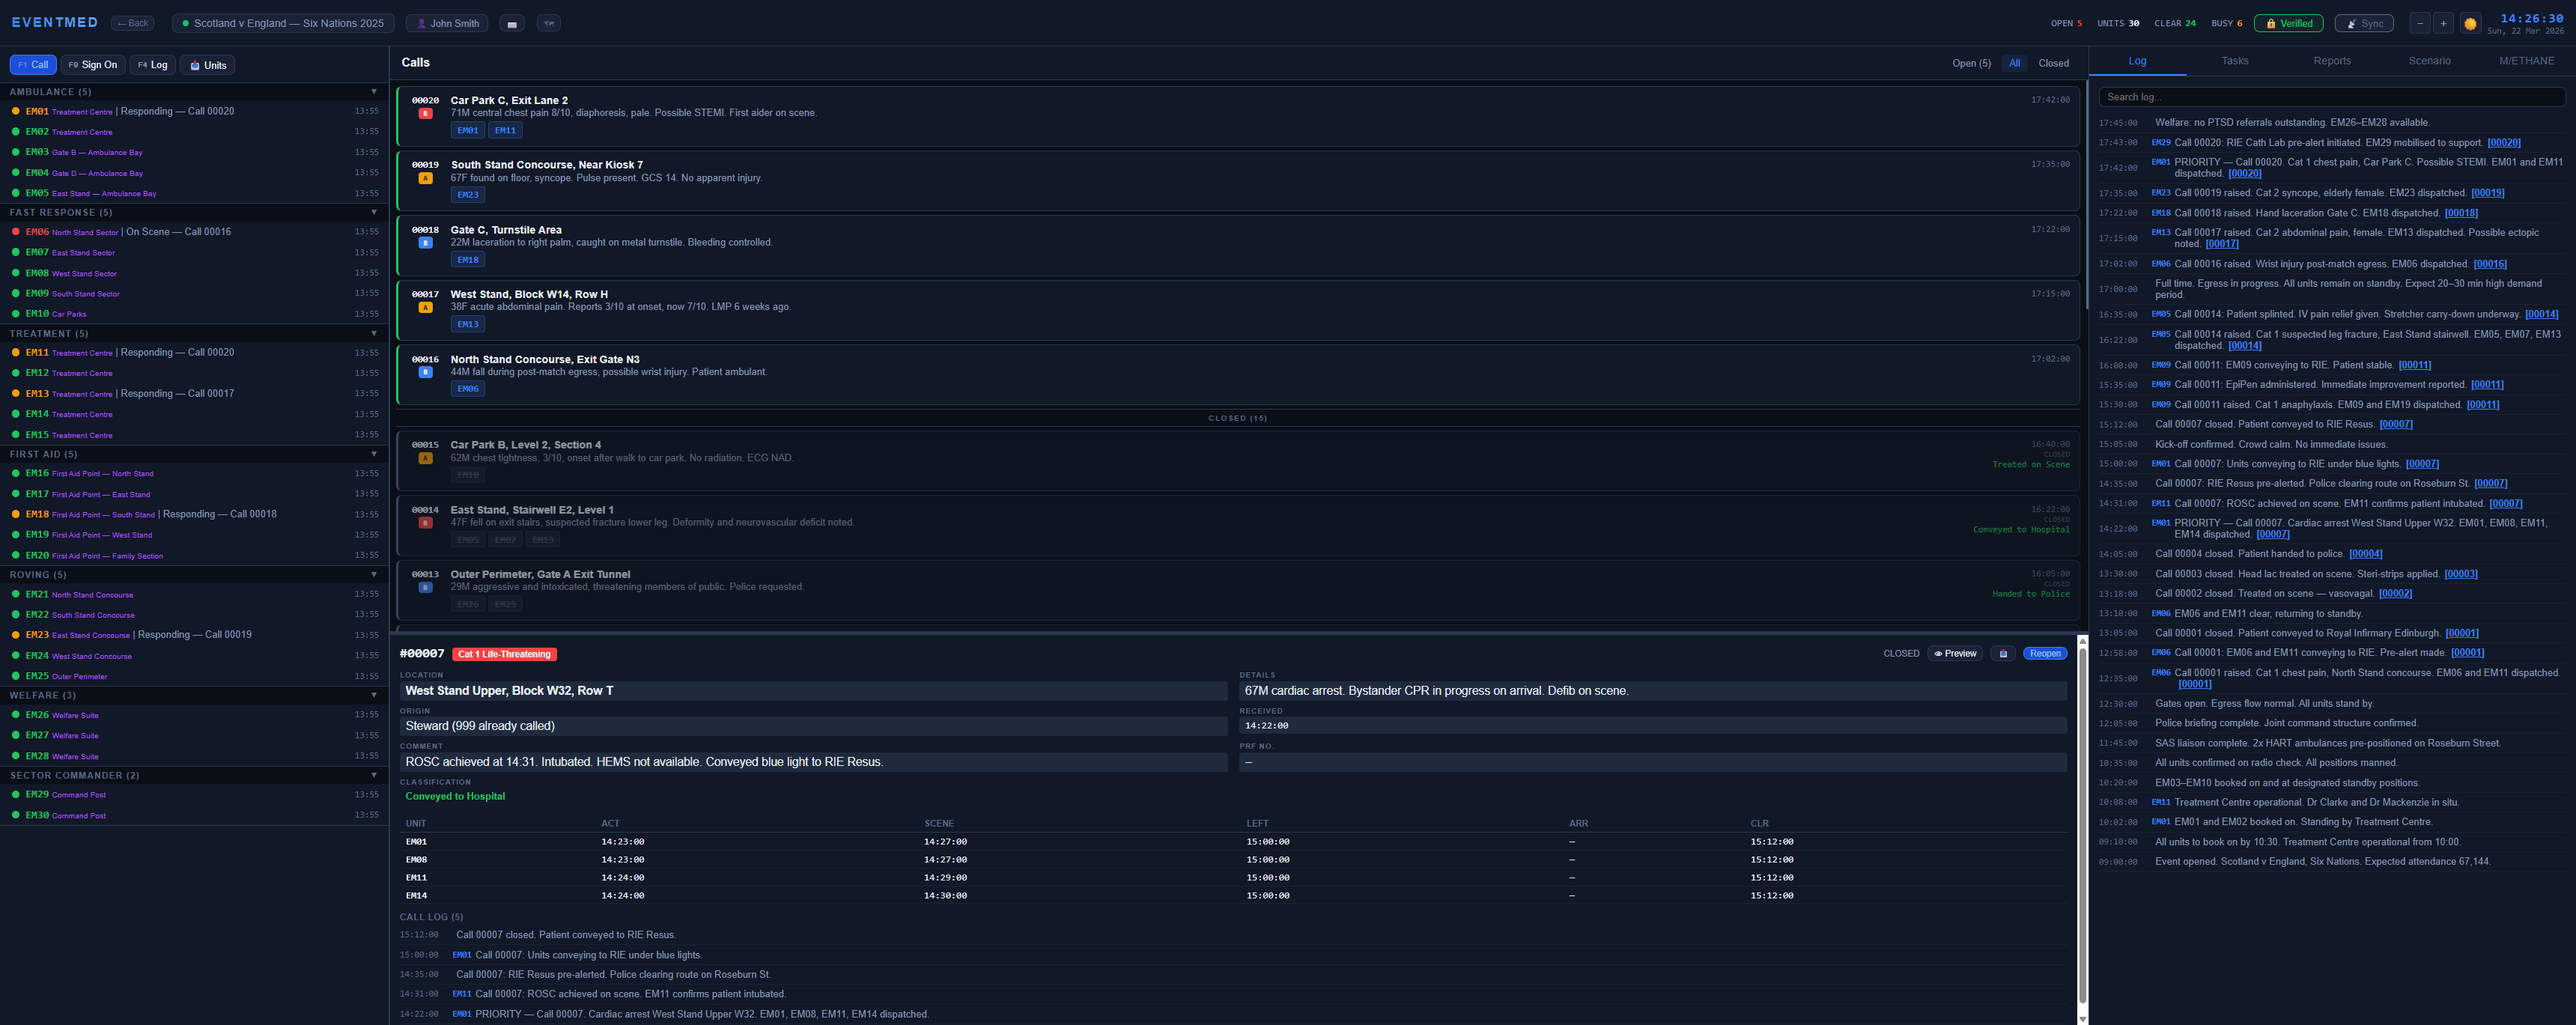Open the M/ETHANE tab
This screenshot has width=2576, height=1025.
point(2527,60)
